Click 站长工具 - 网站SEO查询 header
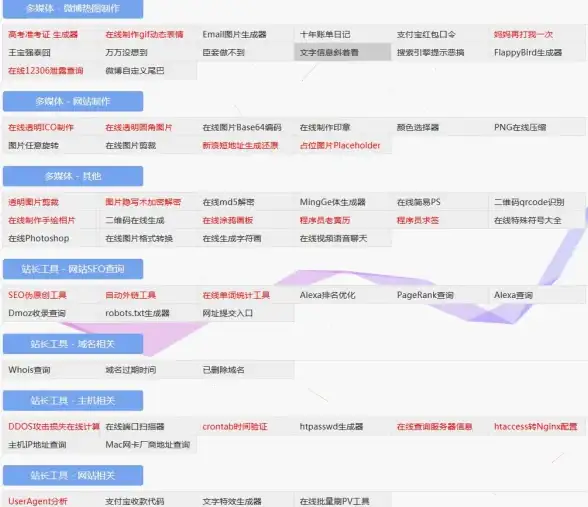Screen dimensions: 588x507 point(73,269)
